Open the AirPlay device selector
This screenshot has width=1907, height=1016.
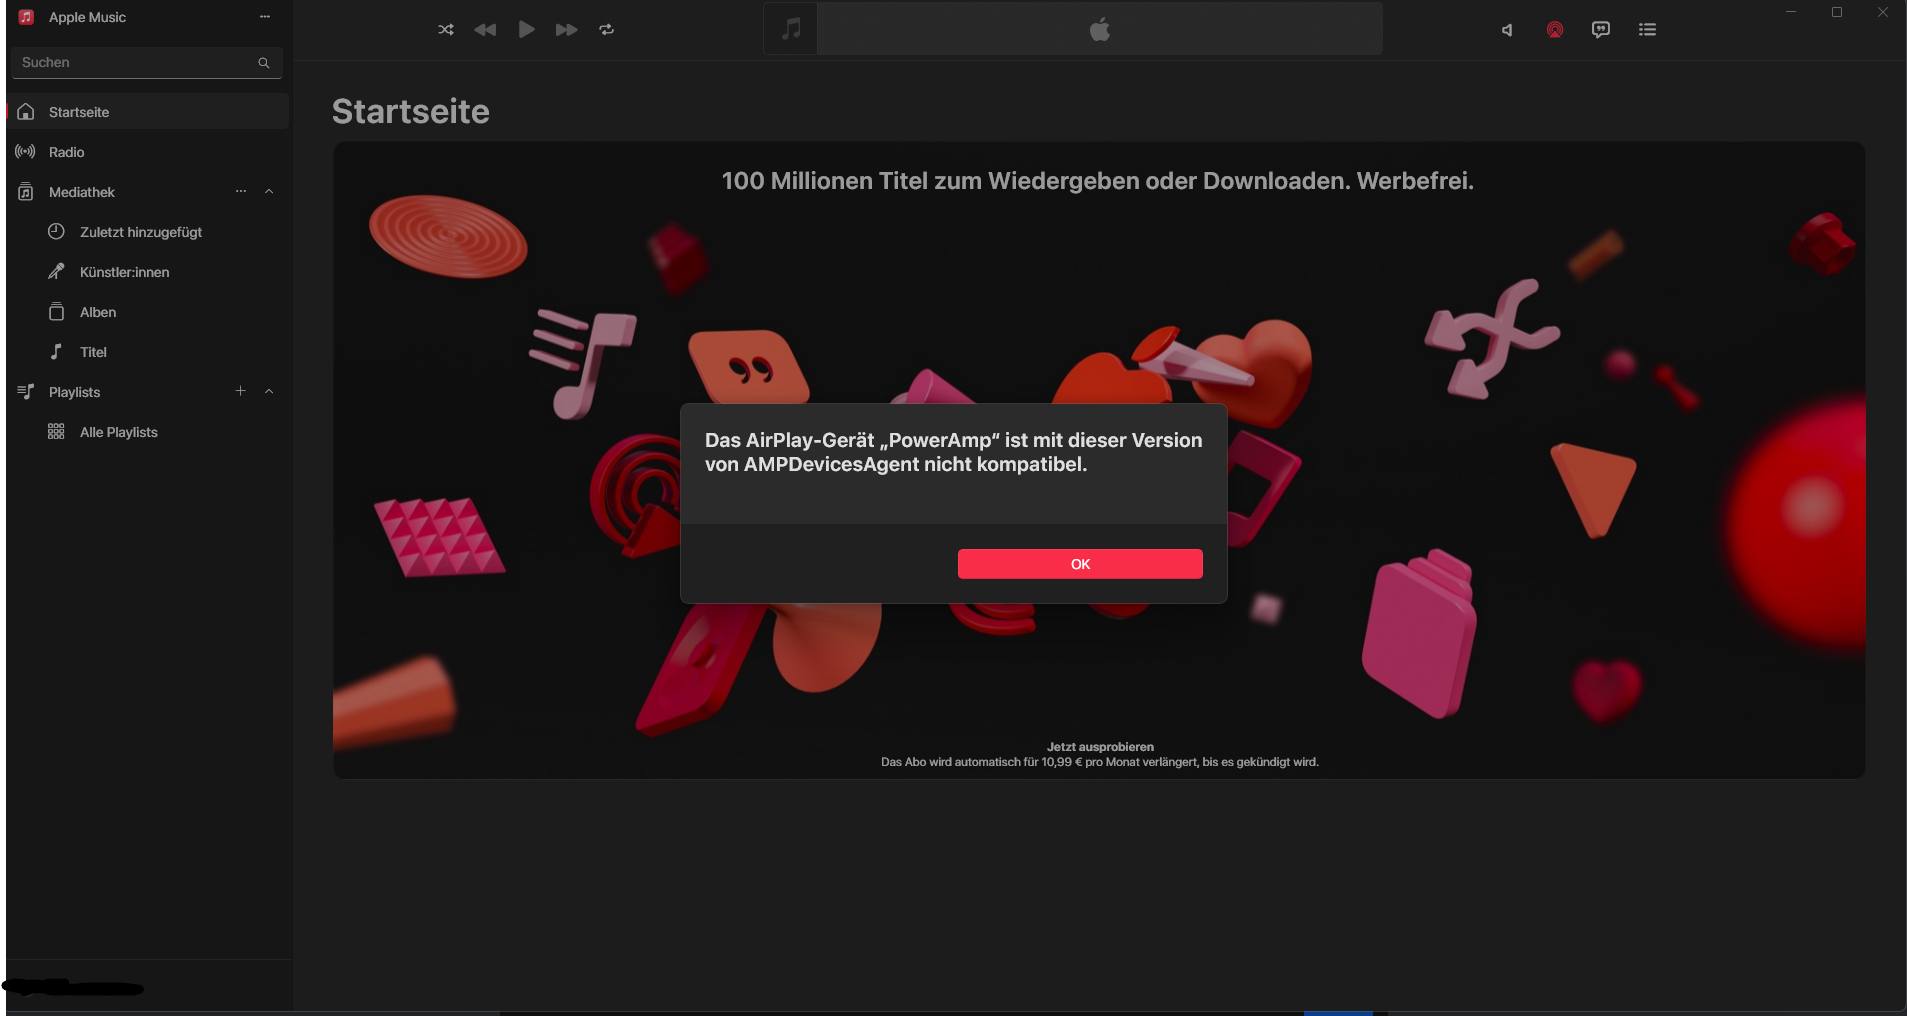pos(1555,30)
